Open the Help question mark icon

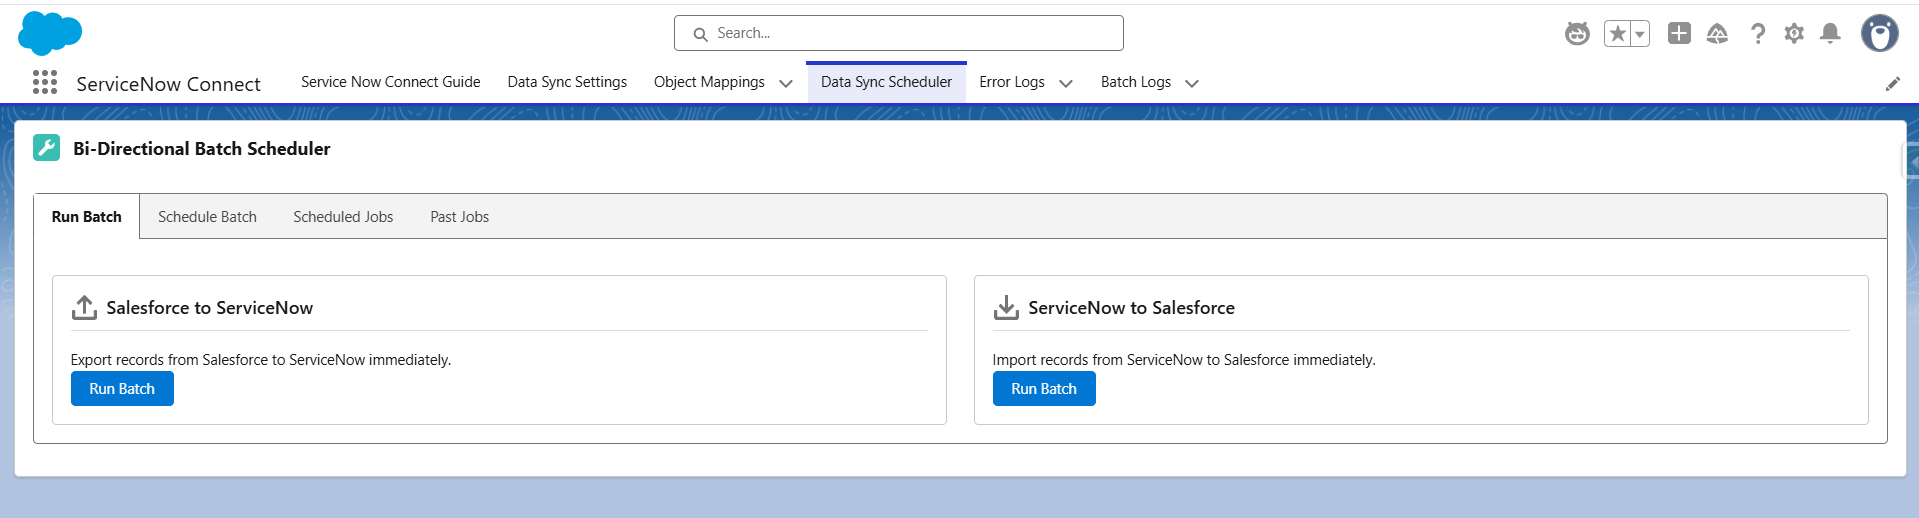click(1757, 34)
